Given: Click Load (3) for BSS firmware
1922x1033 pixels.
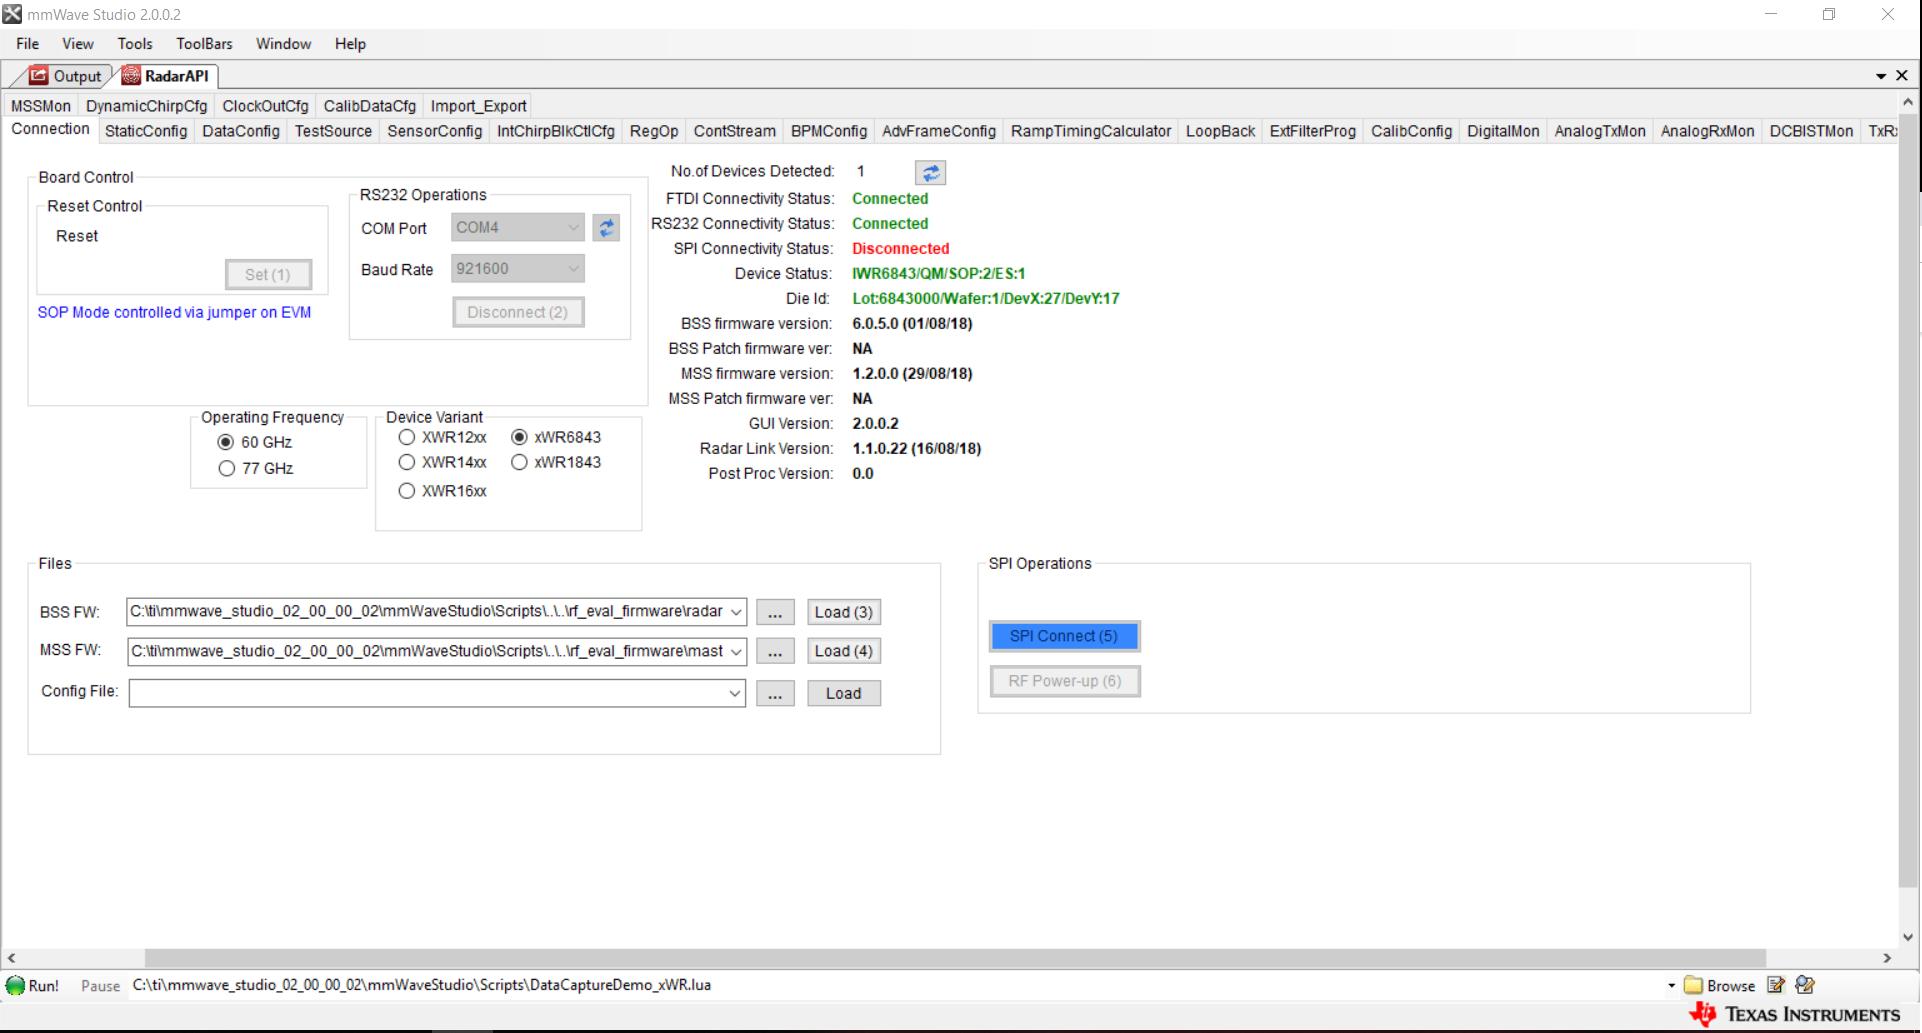Looking at the screenshot, I should coord(844,612).
